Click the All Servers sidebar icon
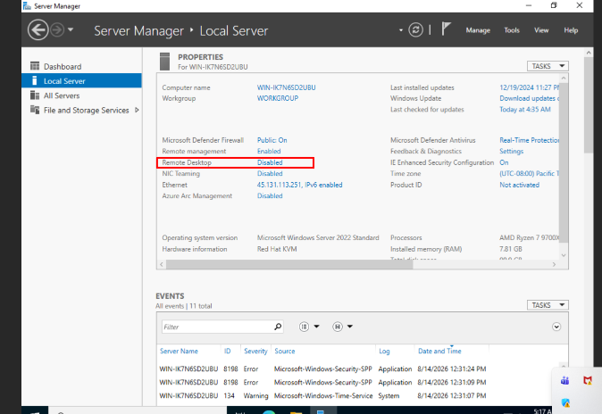Screen dimensions: 602x414 [x=35, y=95]
